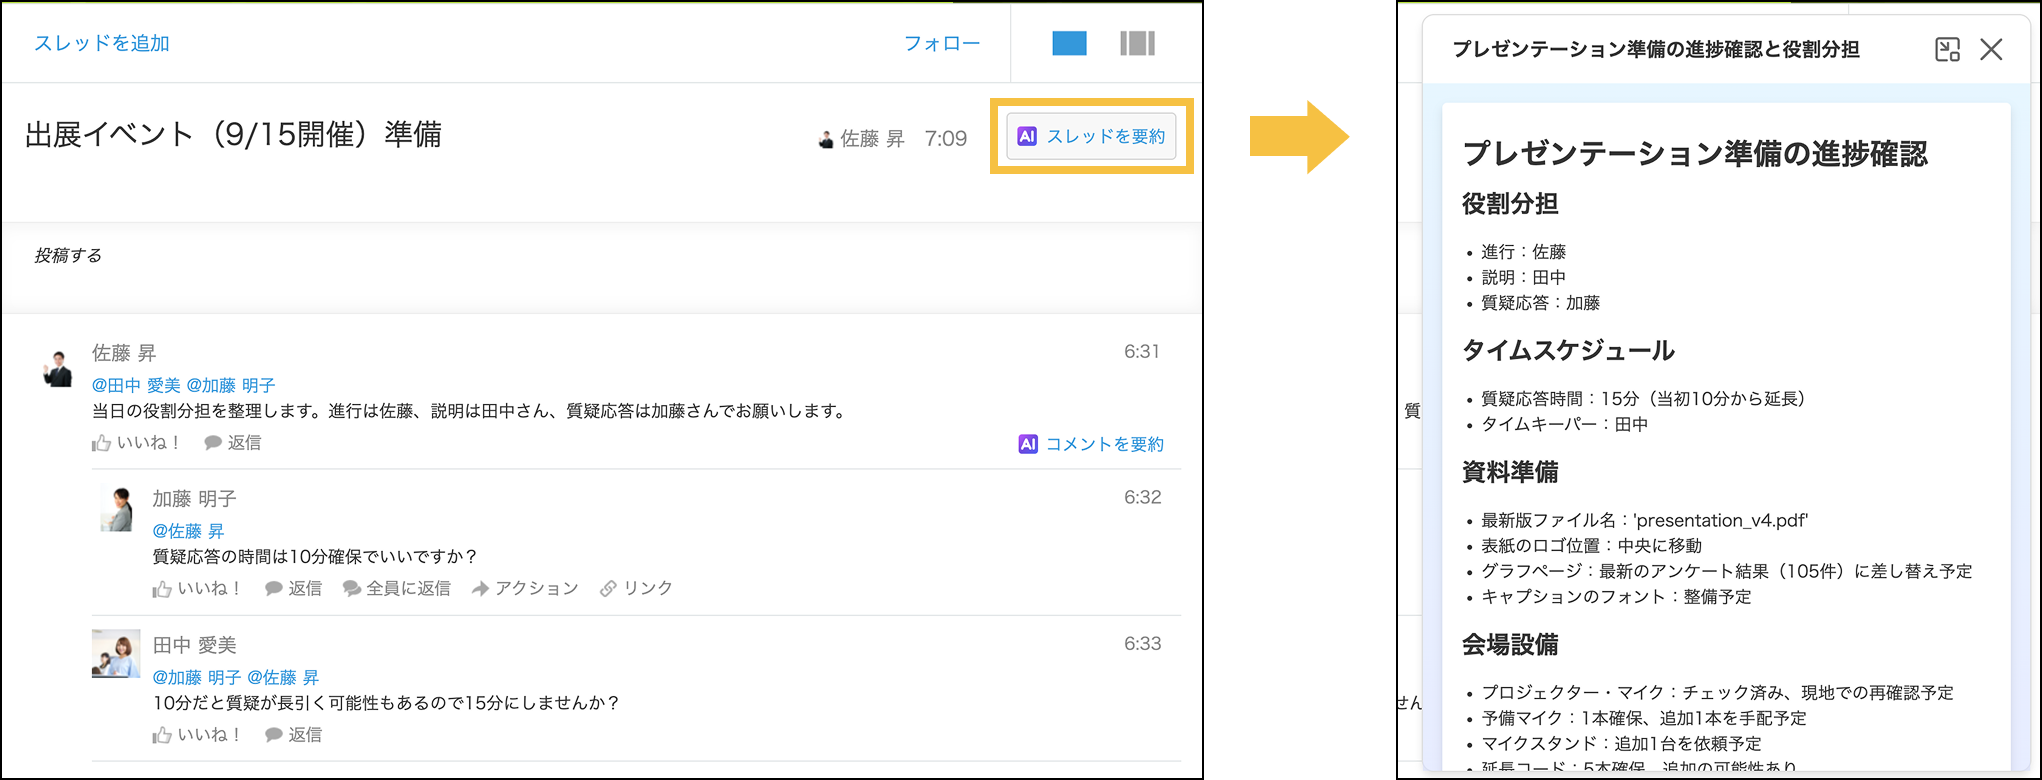Click the フォロー link

[x=941, y=44]
